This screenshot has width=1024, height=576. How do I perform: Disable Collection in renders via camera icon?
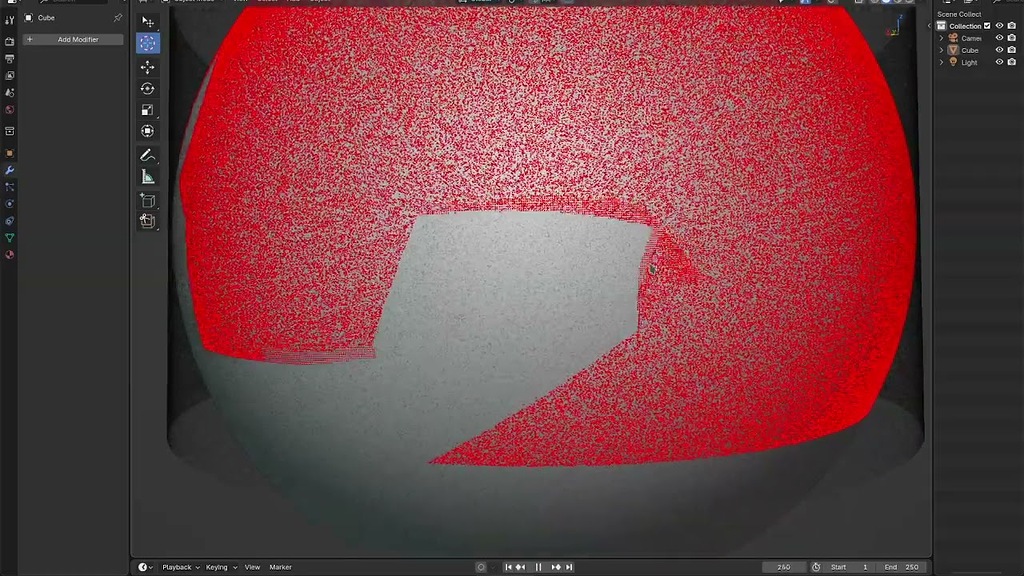(x=1012, y=26)
